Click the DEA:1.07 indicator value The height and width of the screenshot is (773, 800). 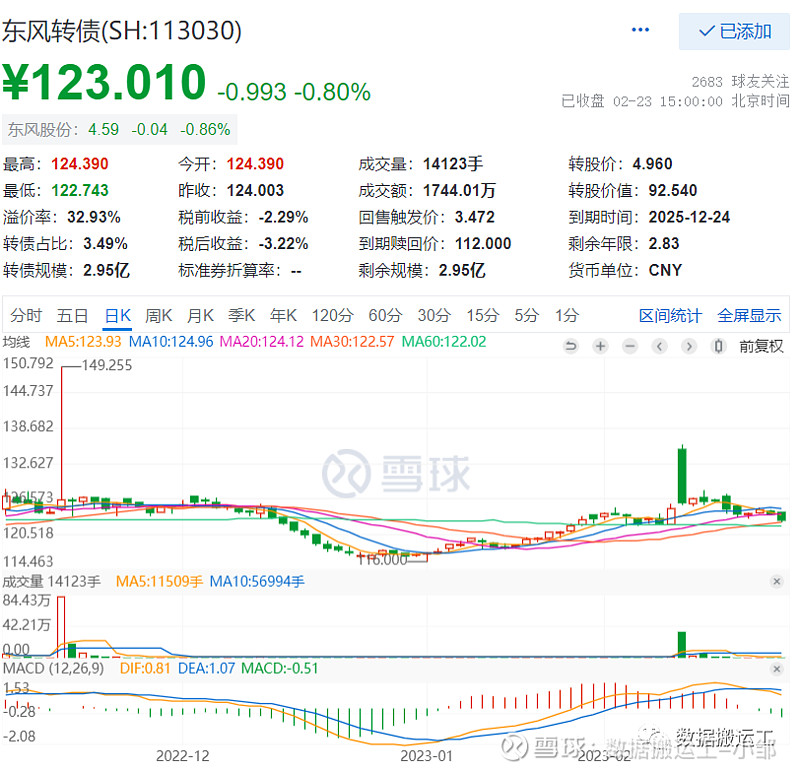pos(206,668)
